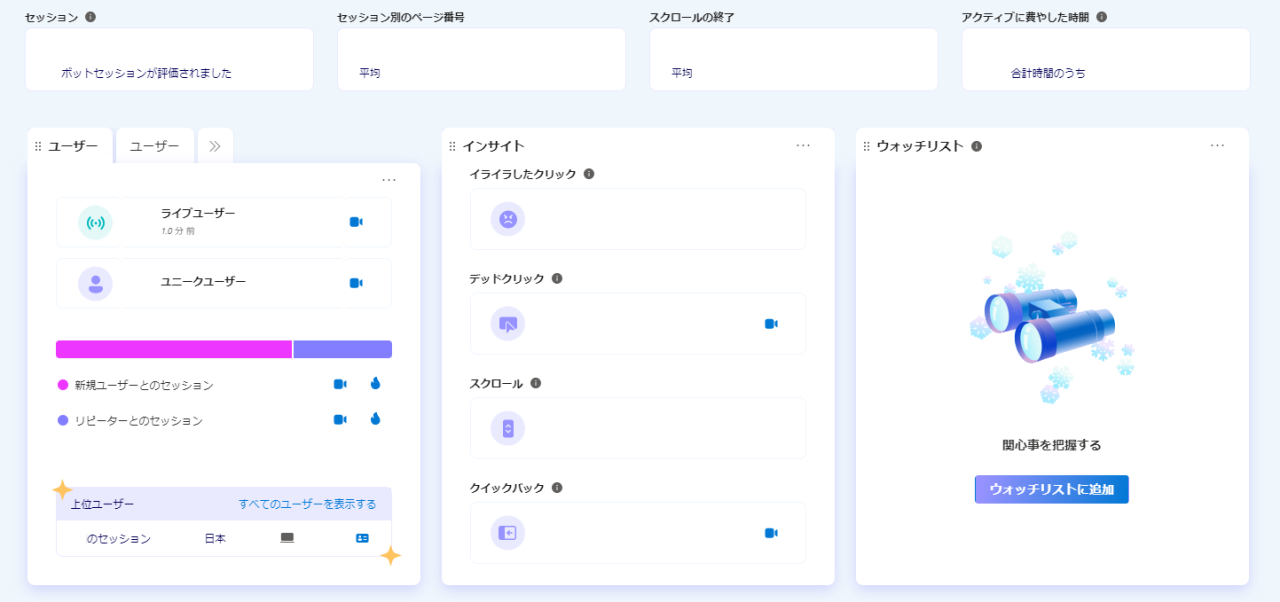The height and width of the screenshot is (602, 1280).
Task: Expand more tabs with the » chevron
Action: tap(215, 146)
